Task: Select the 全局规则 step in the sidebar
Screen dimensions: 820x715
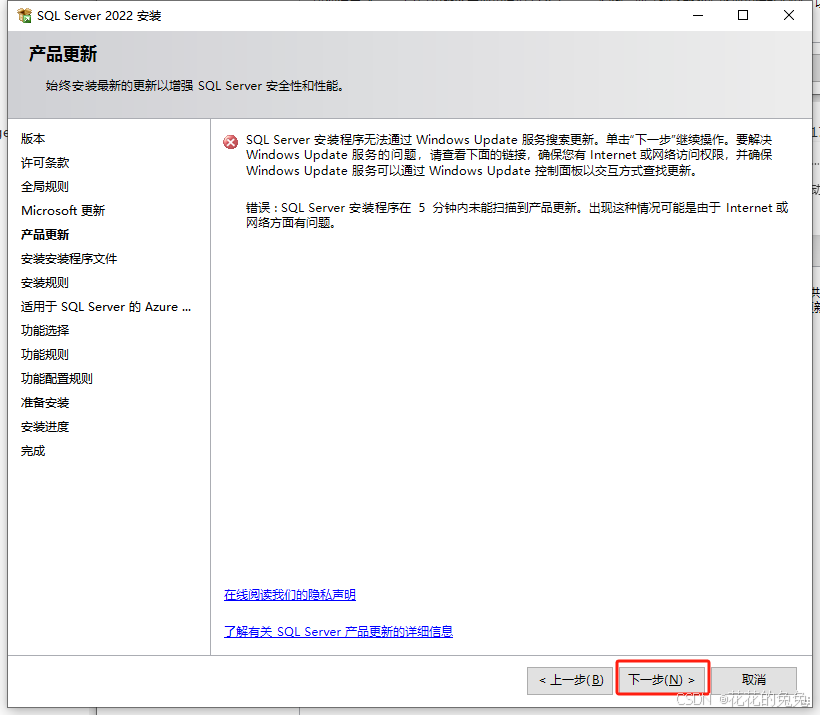Action: 45,187
